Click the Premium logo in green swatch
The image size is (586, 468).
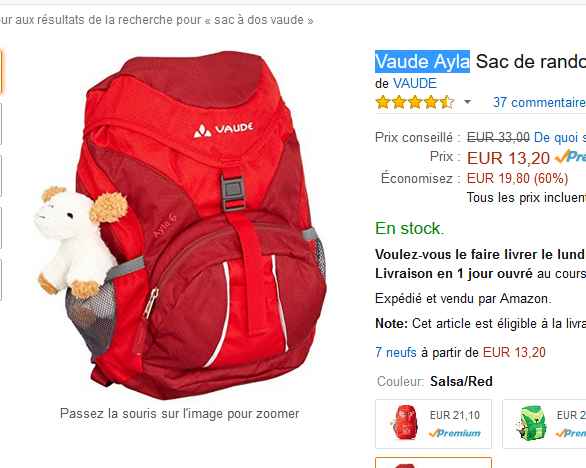(x=571, y=433)
